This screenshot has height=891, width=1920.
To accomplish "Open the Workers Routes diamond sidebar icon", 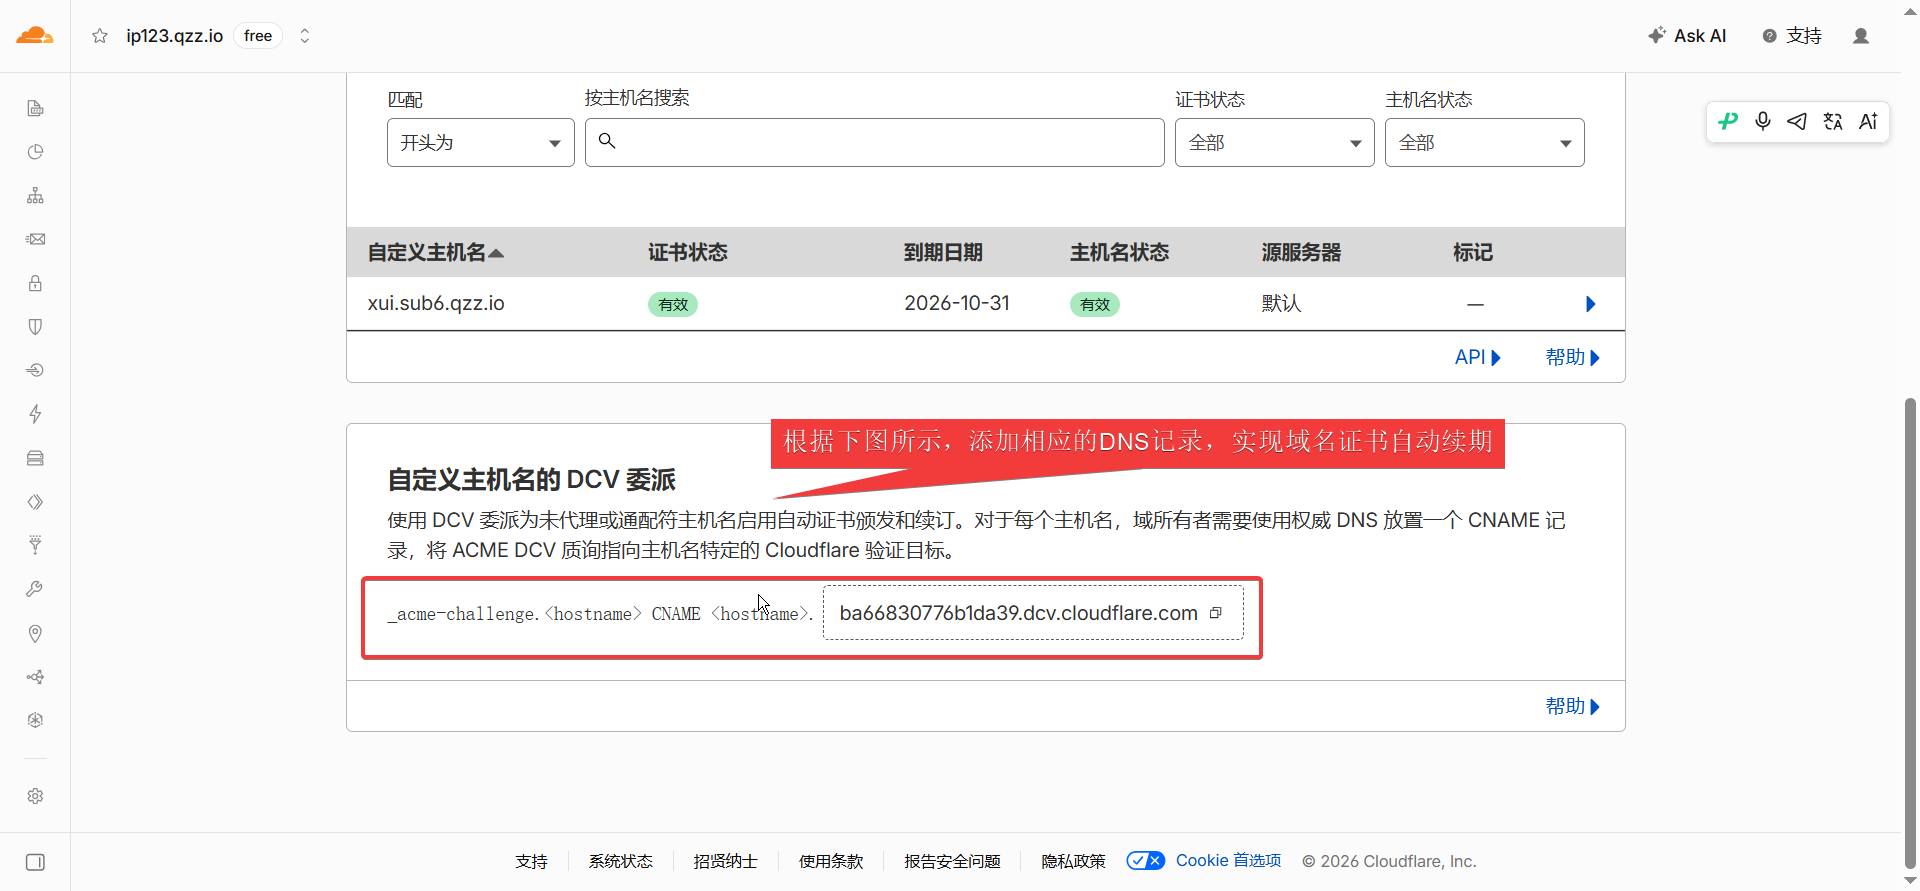I will pyautogui.click(x=35, y=502).
